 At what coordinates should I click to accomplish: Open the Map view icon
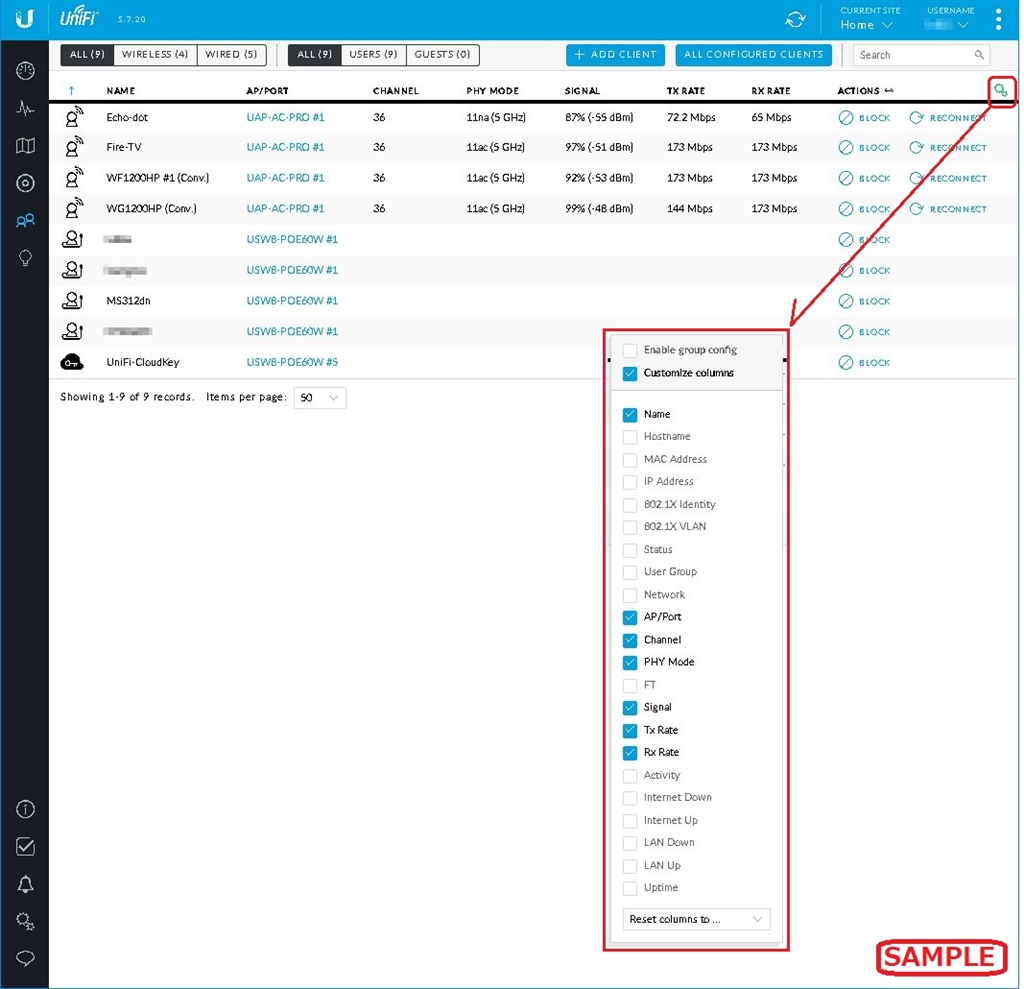click(x=25, y=146)
